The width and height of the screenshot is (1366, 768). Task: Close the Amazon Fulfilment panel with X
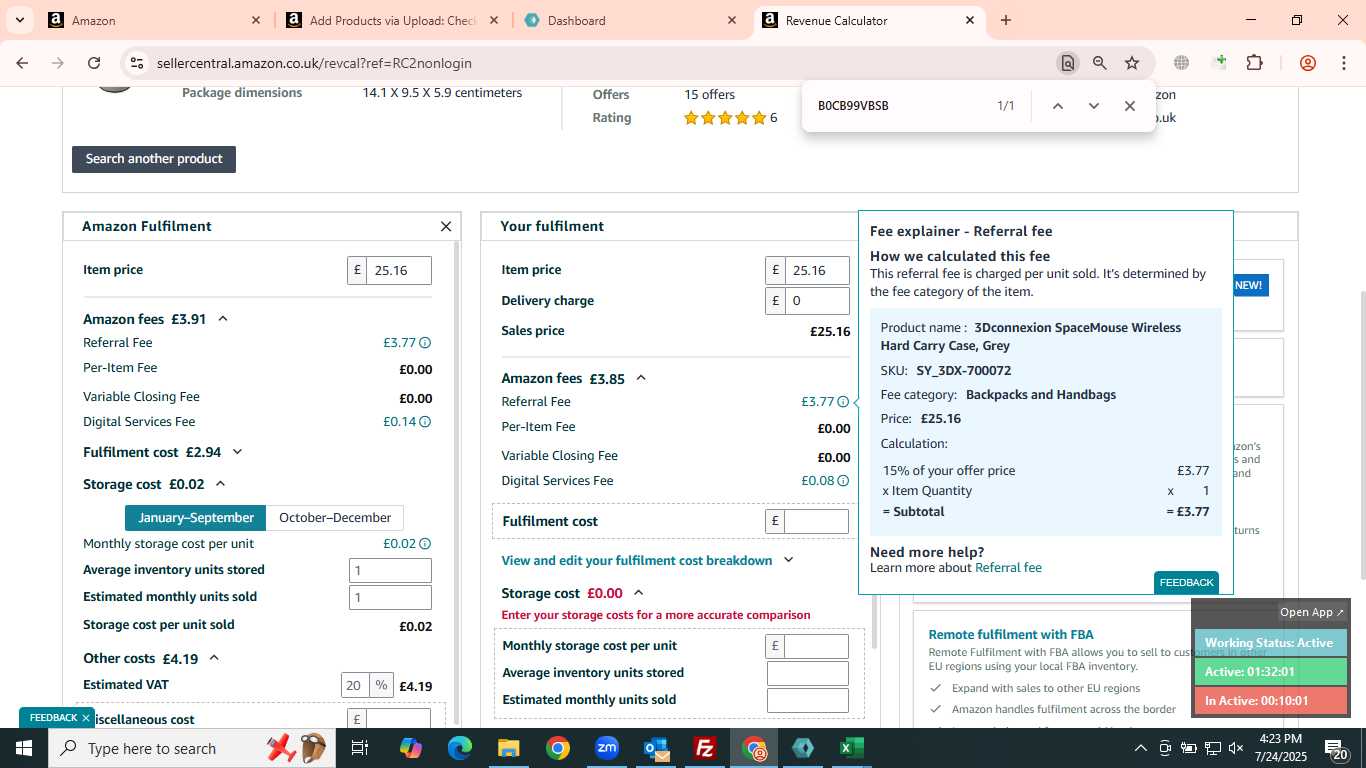click(446, 227)
